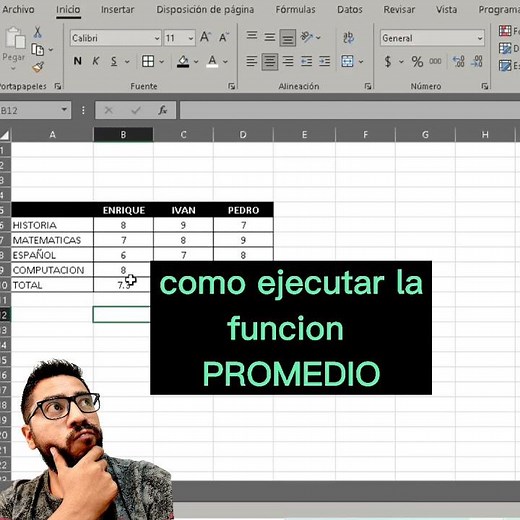Click the text orientation icon
The width and height of the screenshot is (520, 520).
pyautogui.click(x=307, y=37)
